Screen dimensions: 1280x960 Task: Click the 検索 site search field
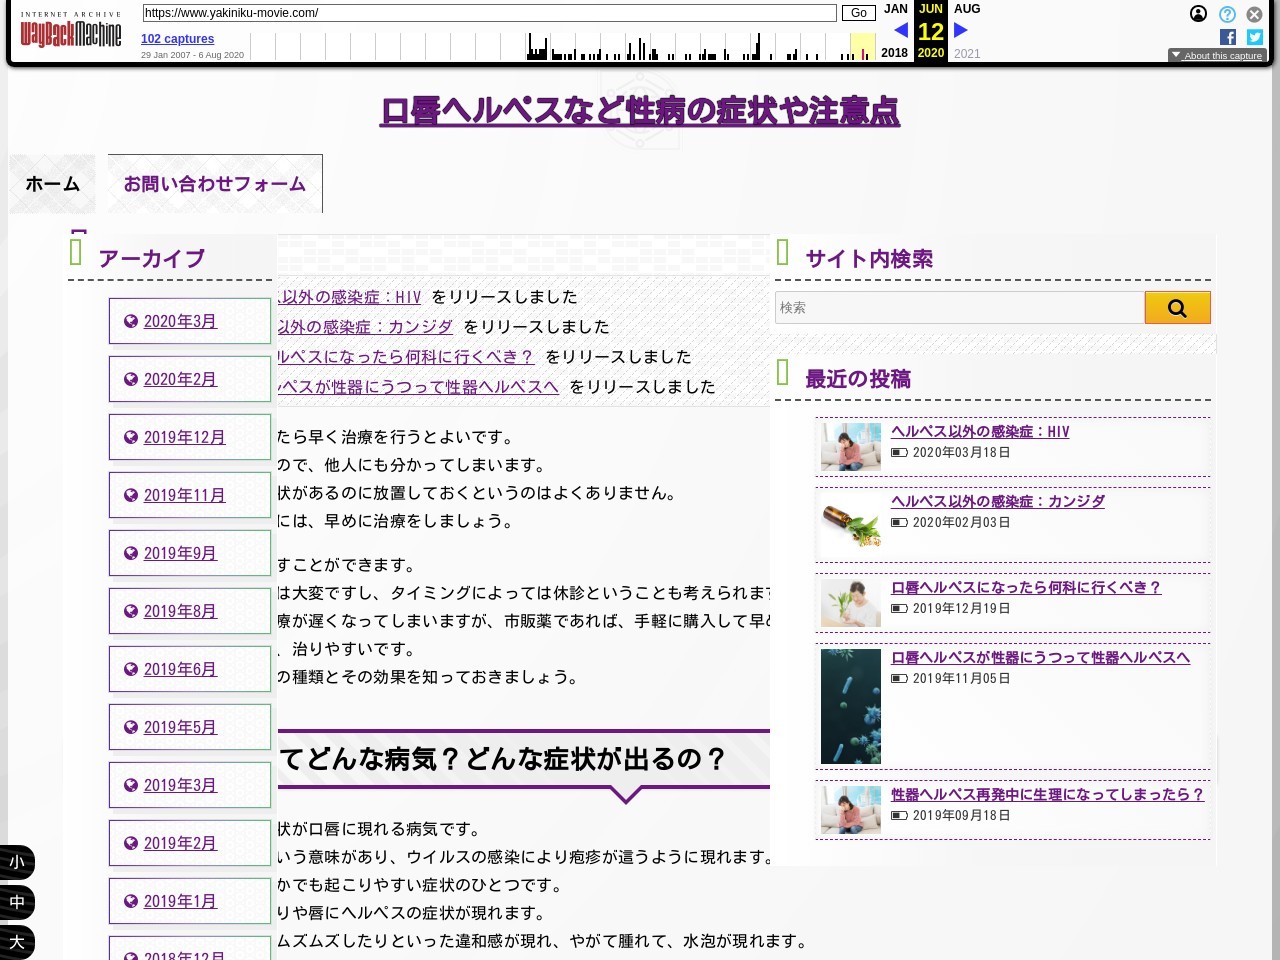point(959,308)
